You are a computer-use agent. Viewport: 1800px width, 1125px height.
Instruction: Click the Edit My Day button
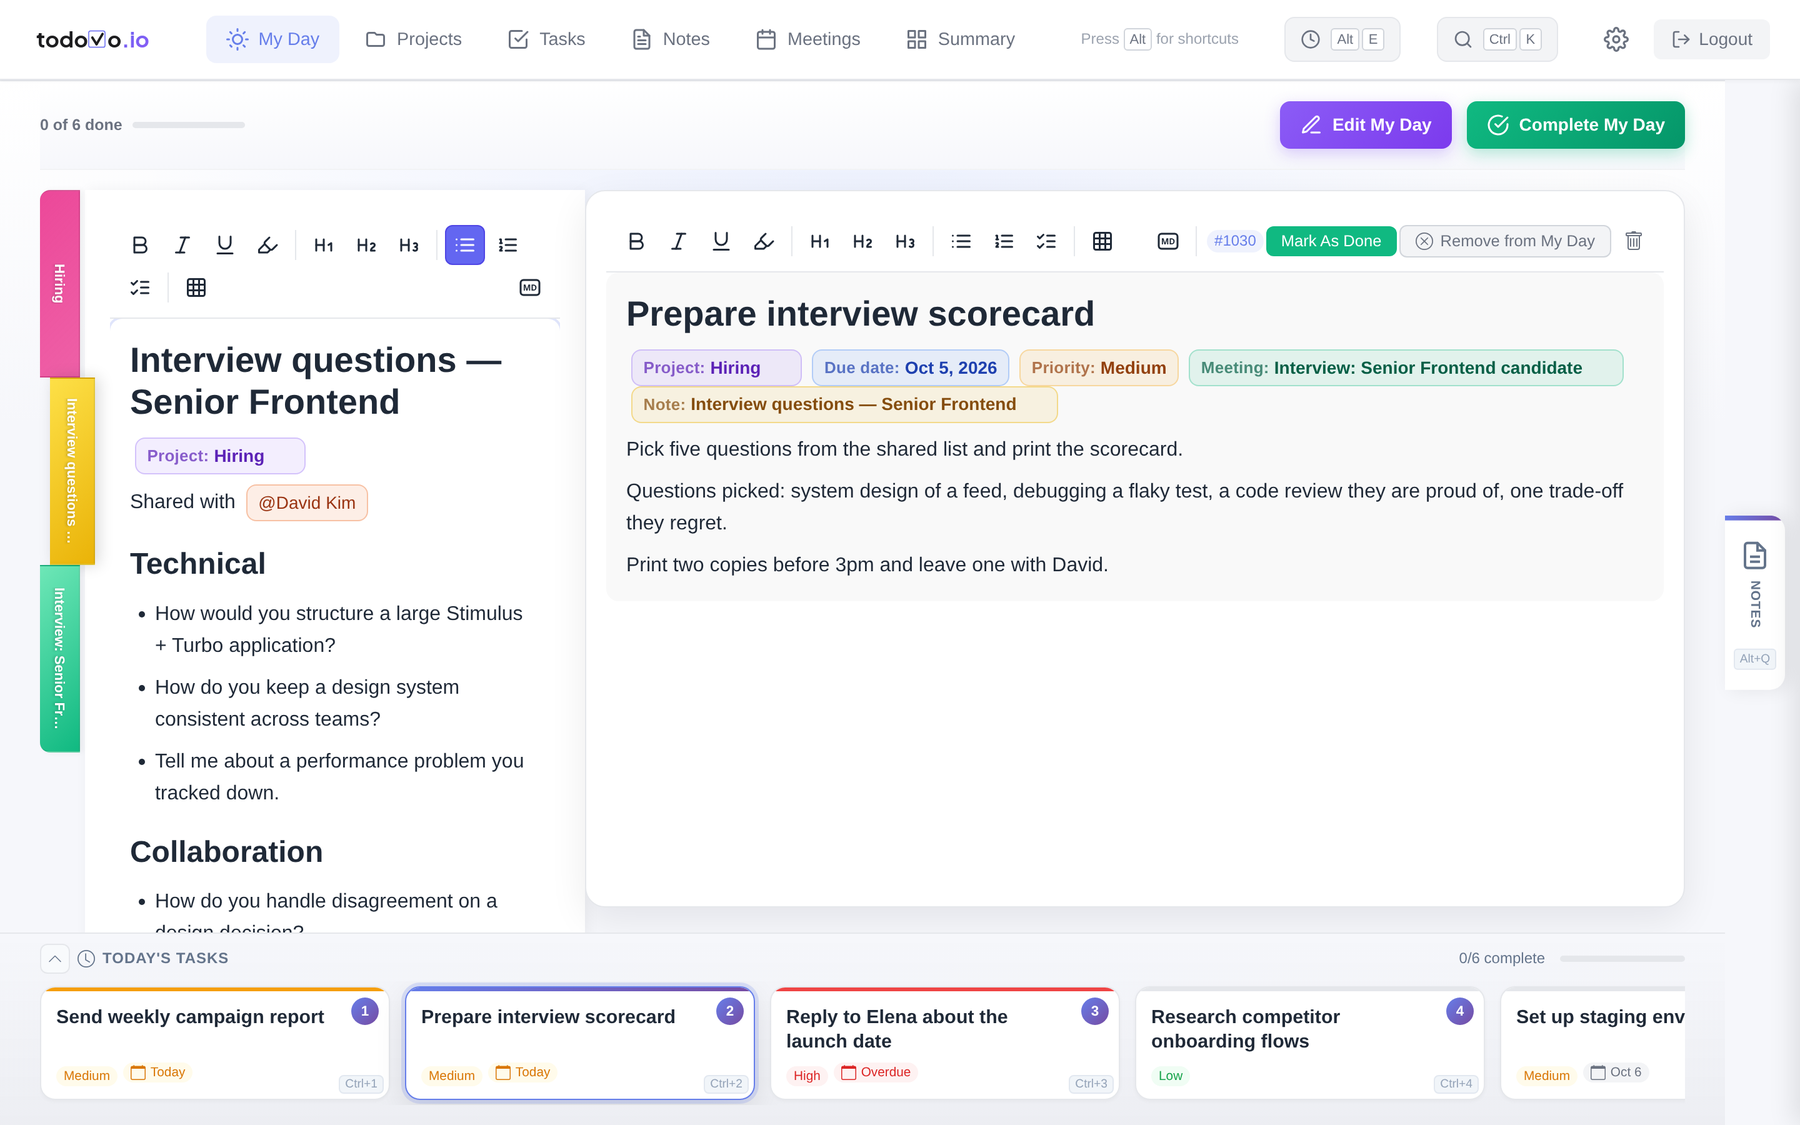(1365, 125)
